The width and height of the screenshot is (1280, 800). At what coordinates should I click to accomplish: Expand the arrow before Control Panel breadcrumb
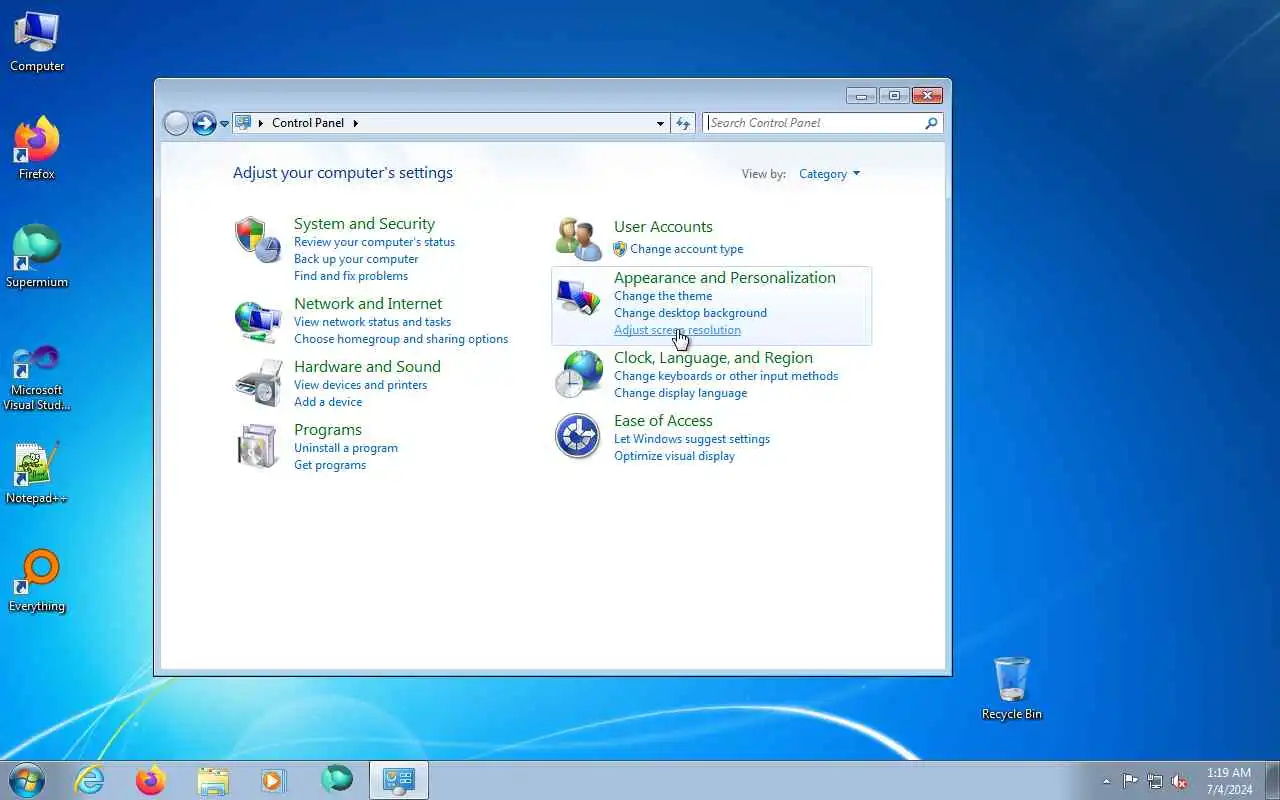(x=261, y=123)
